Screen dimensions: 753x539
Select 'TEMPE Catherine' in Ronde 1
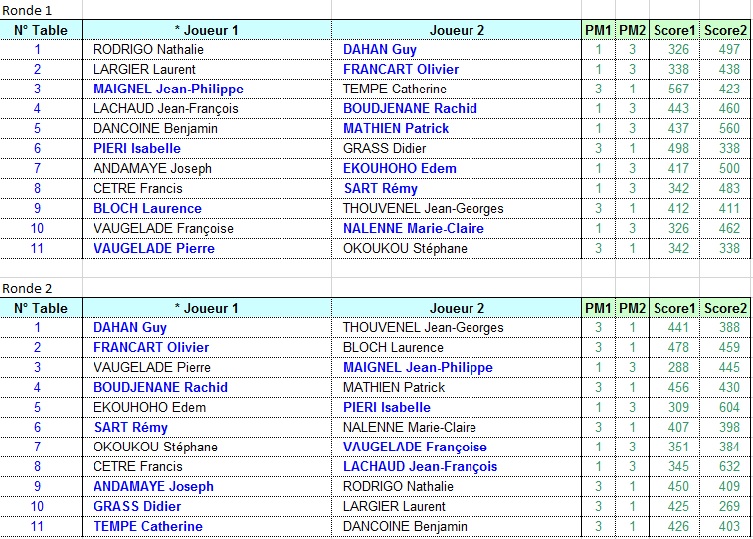pos(394,89)
